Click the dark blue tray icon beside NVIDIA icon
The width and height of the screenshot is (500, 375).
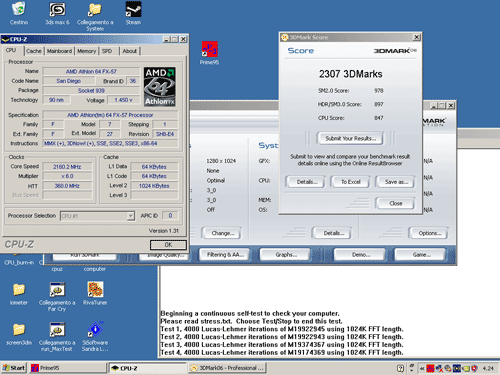tap(457, 368)
